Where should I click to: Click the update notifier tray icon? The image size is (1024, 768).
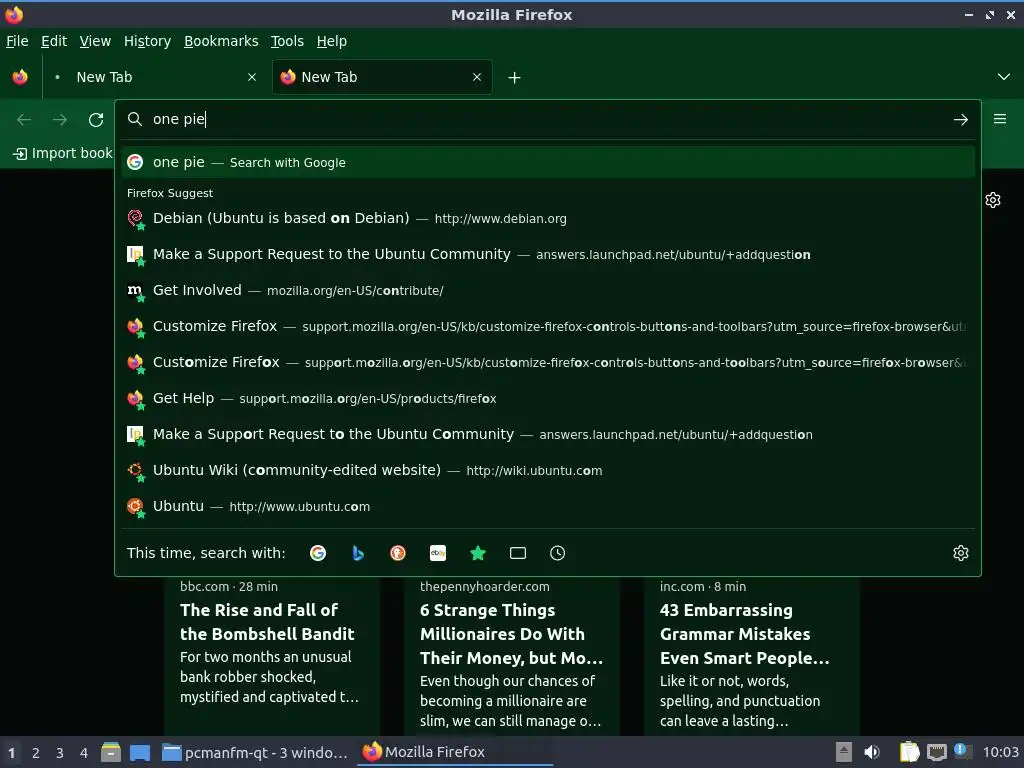(963, 751)
